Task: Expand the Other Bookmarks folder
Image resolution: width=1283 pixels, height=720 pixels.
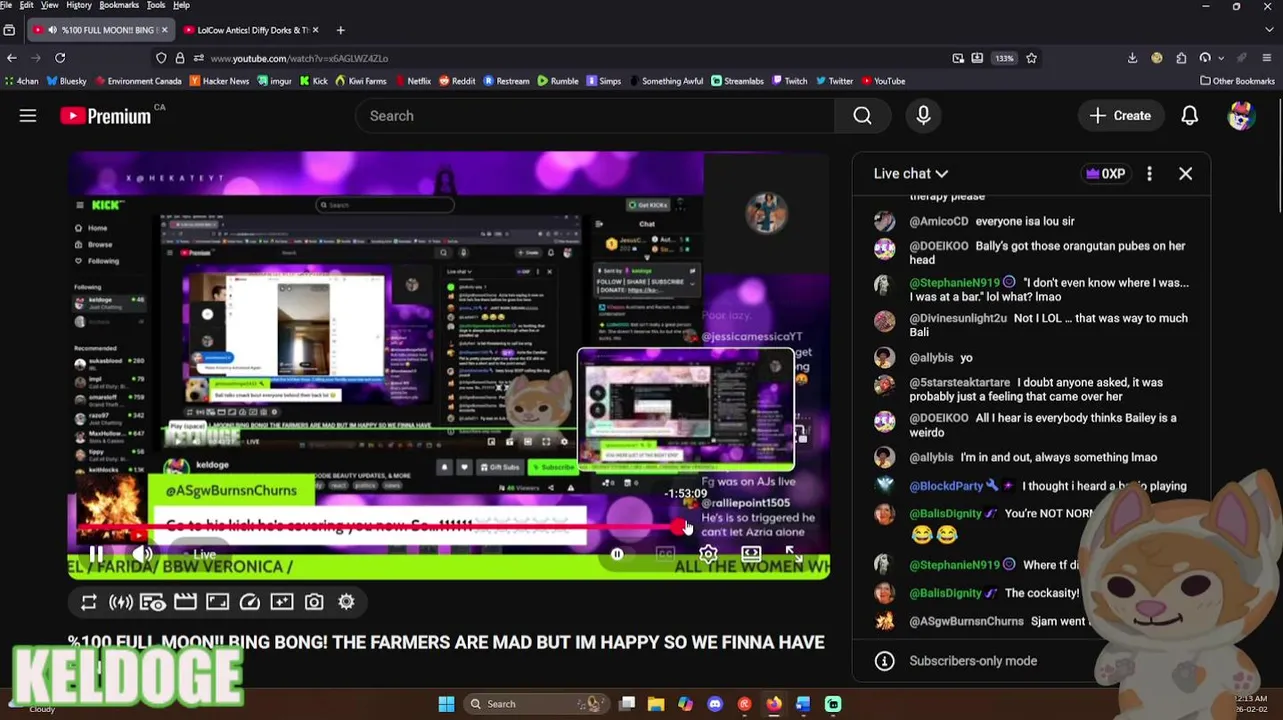Action: pos(1237,81)
